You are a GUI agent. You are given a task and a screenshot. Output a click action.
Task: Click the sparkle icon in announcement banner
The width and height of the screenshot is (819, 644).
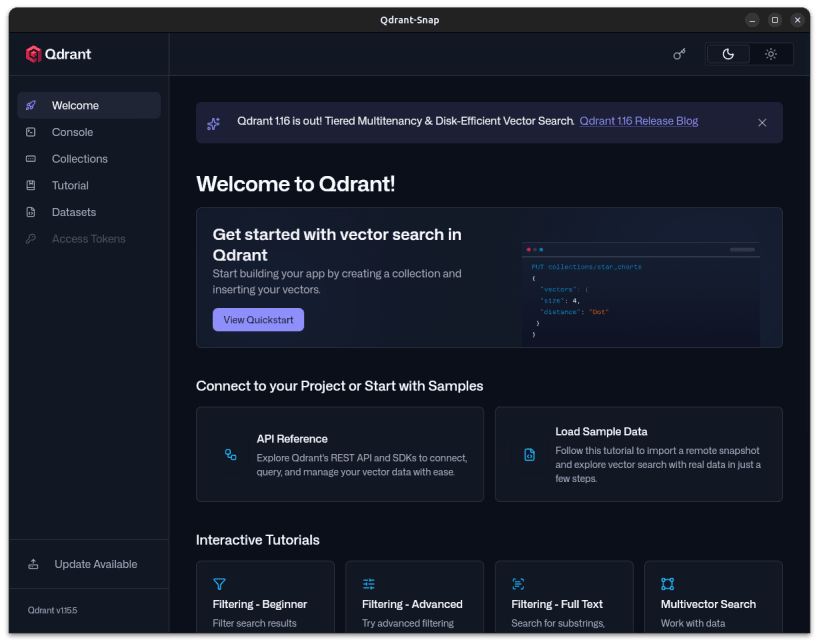213,124
